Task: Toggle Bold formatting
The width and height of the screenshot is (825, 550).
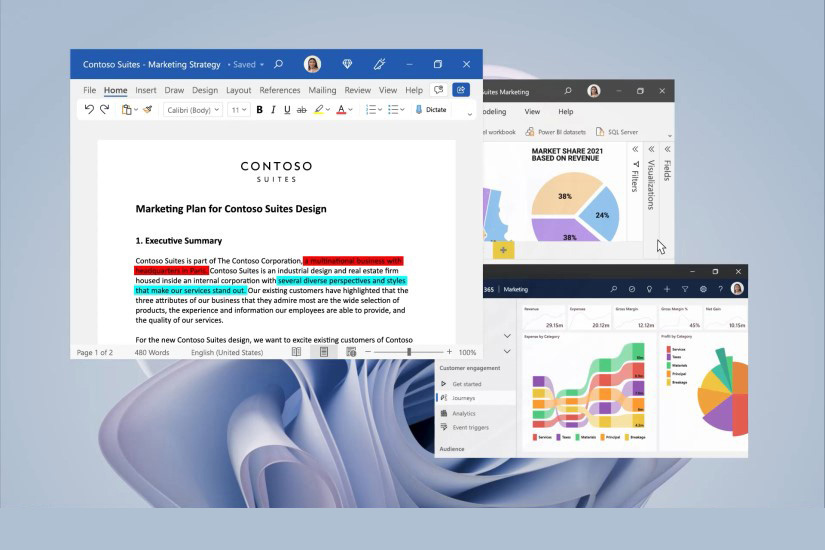Action: [260, 110]
